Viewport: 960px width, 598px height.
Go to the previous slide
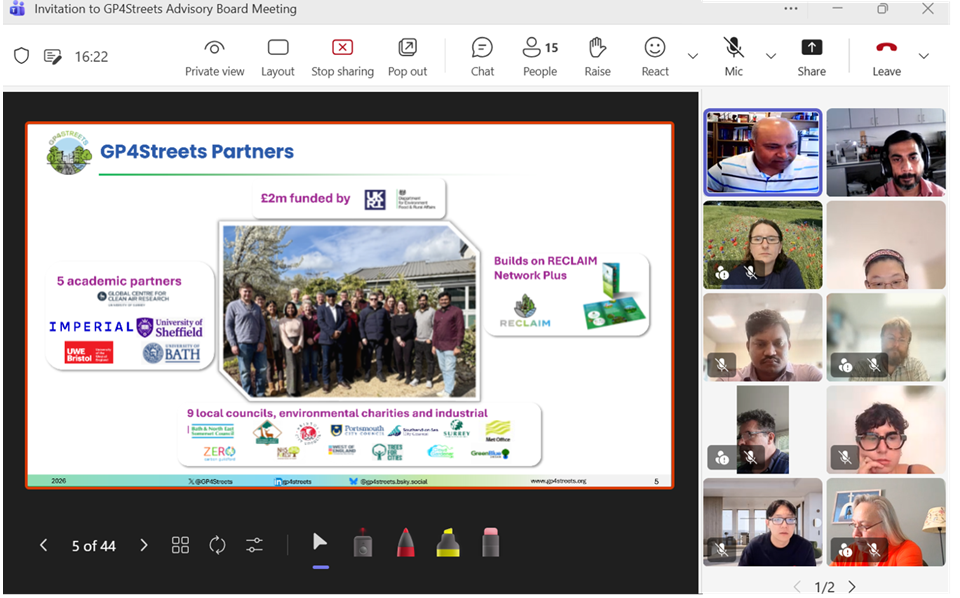click(43, 545)
